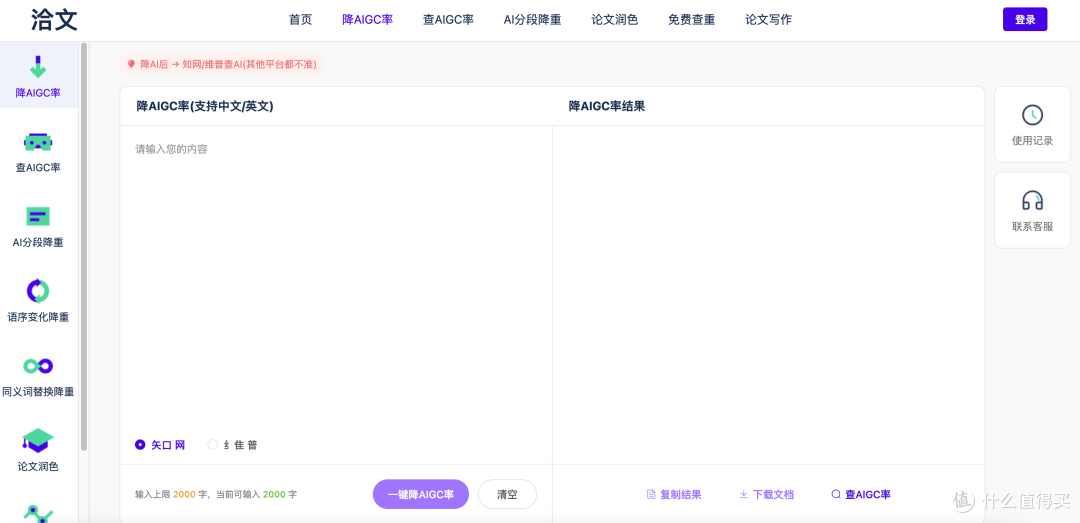Select the 查AIGC率 goggles sidebar icon
The height and width of the screenshot is (523, 1080).
38,142
